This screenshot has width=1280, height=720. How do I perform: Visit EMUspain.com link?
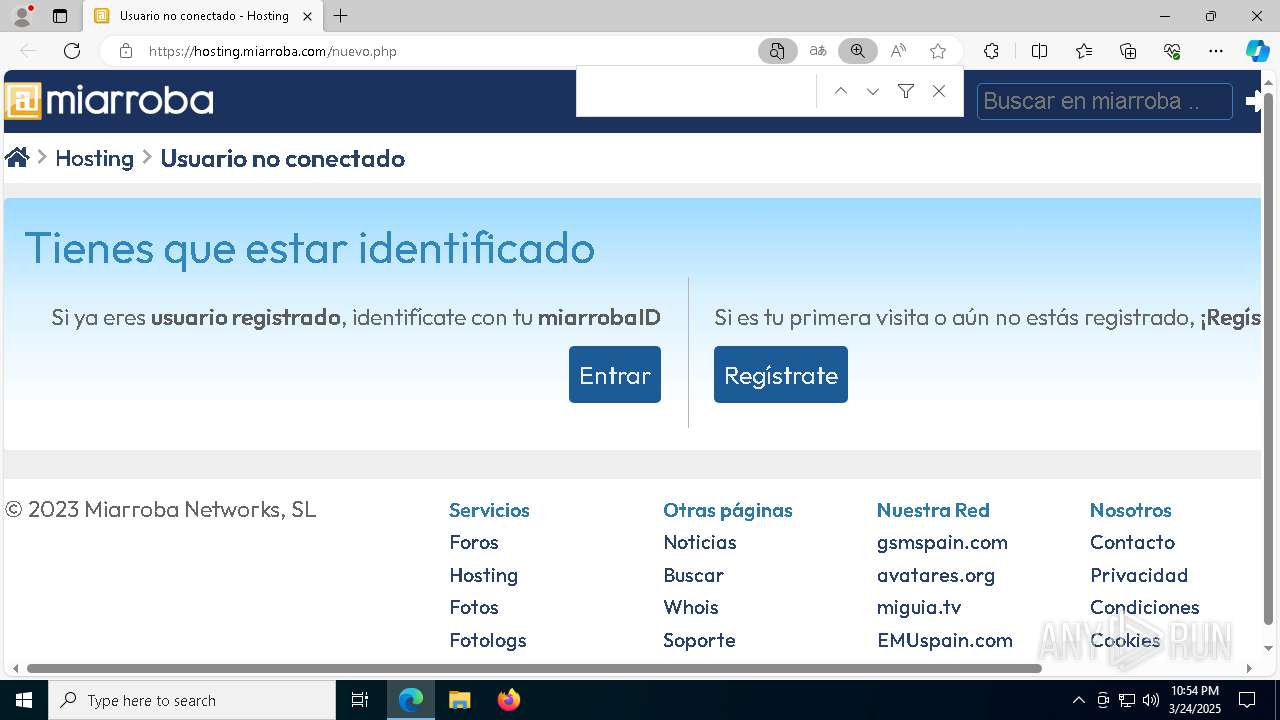[x=945, y=640]
